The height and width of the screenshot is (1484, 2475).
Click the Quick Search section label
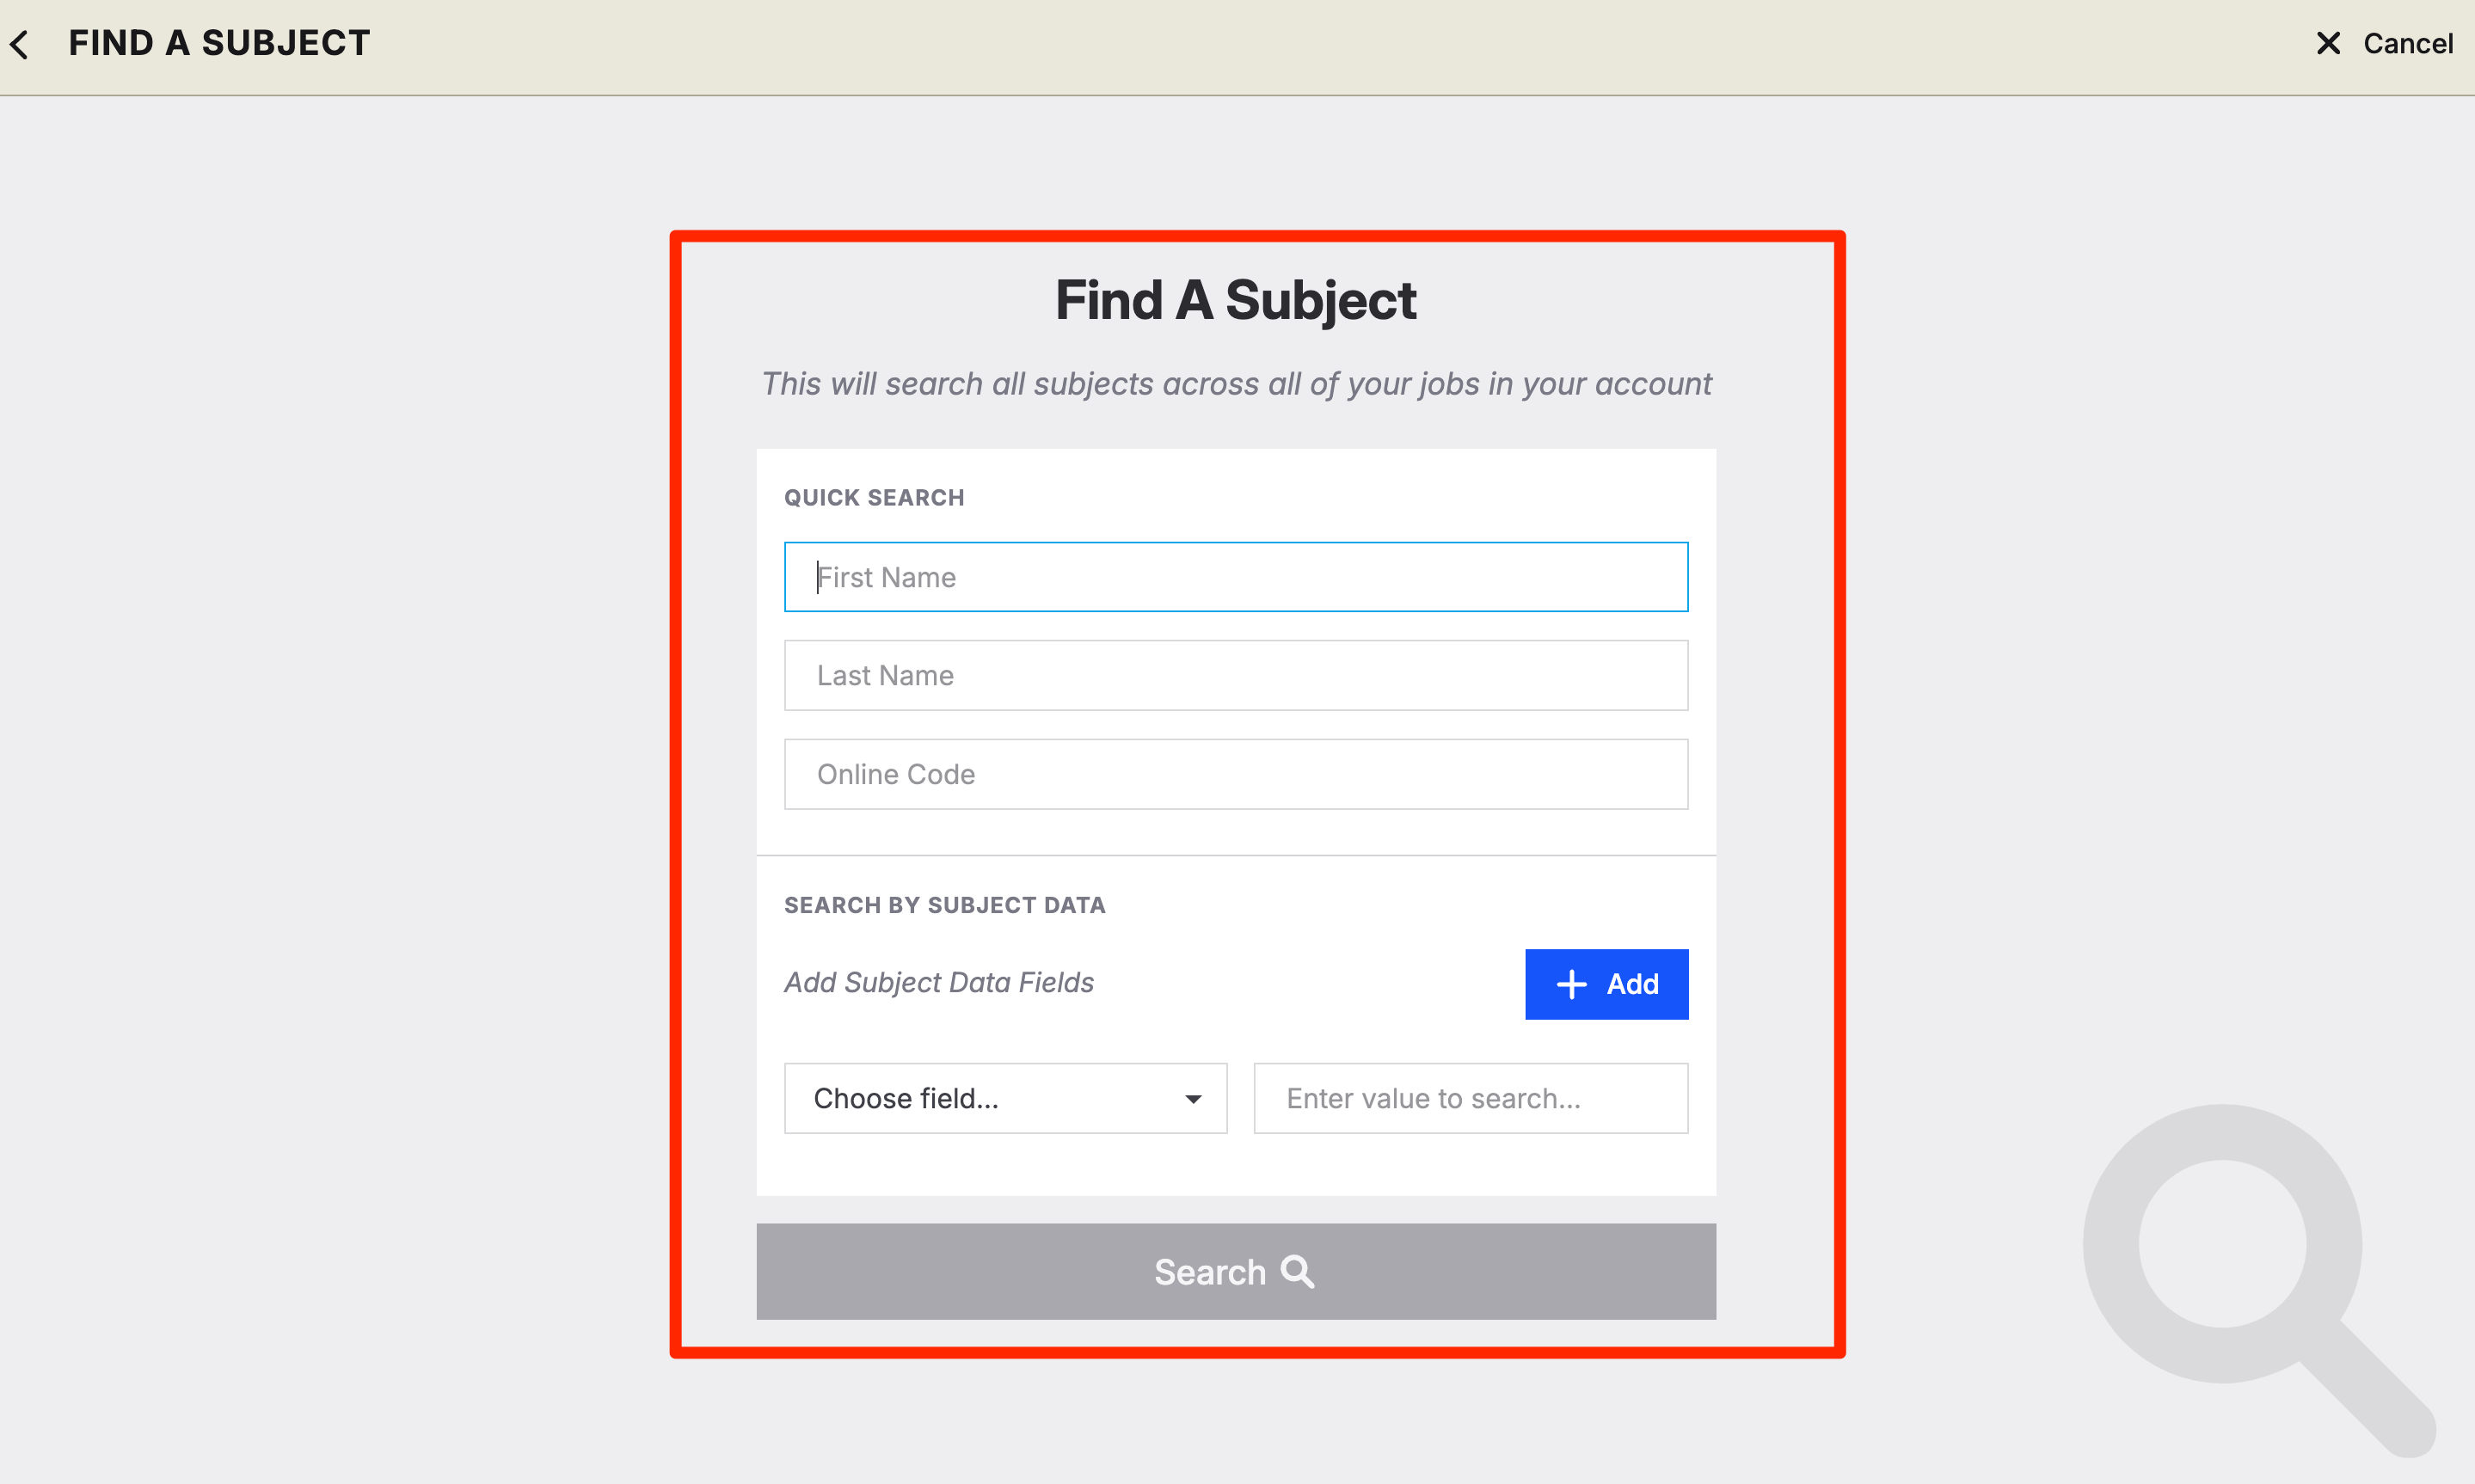874,498
